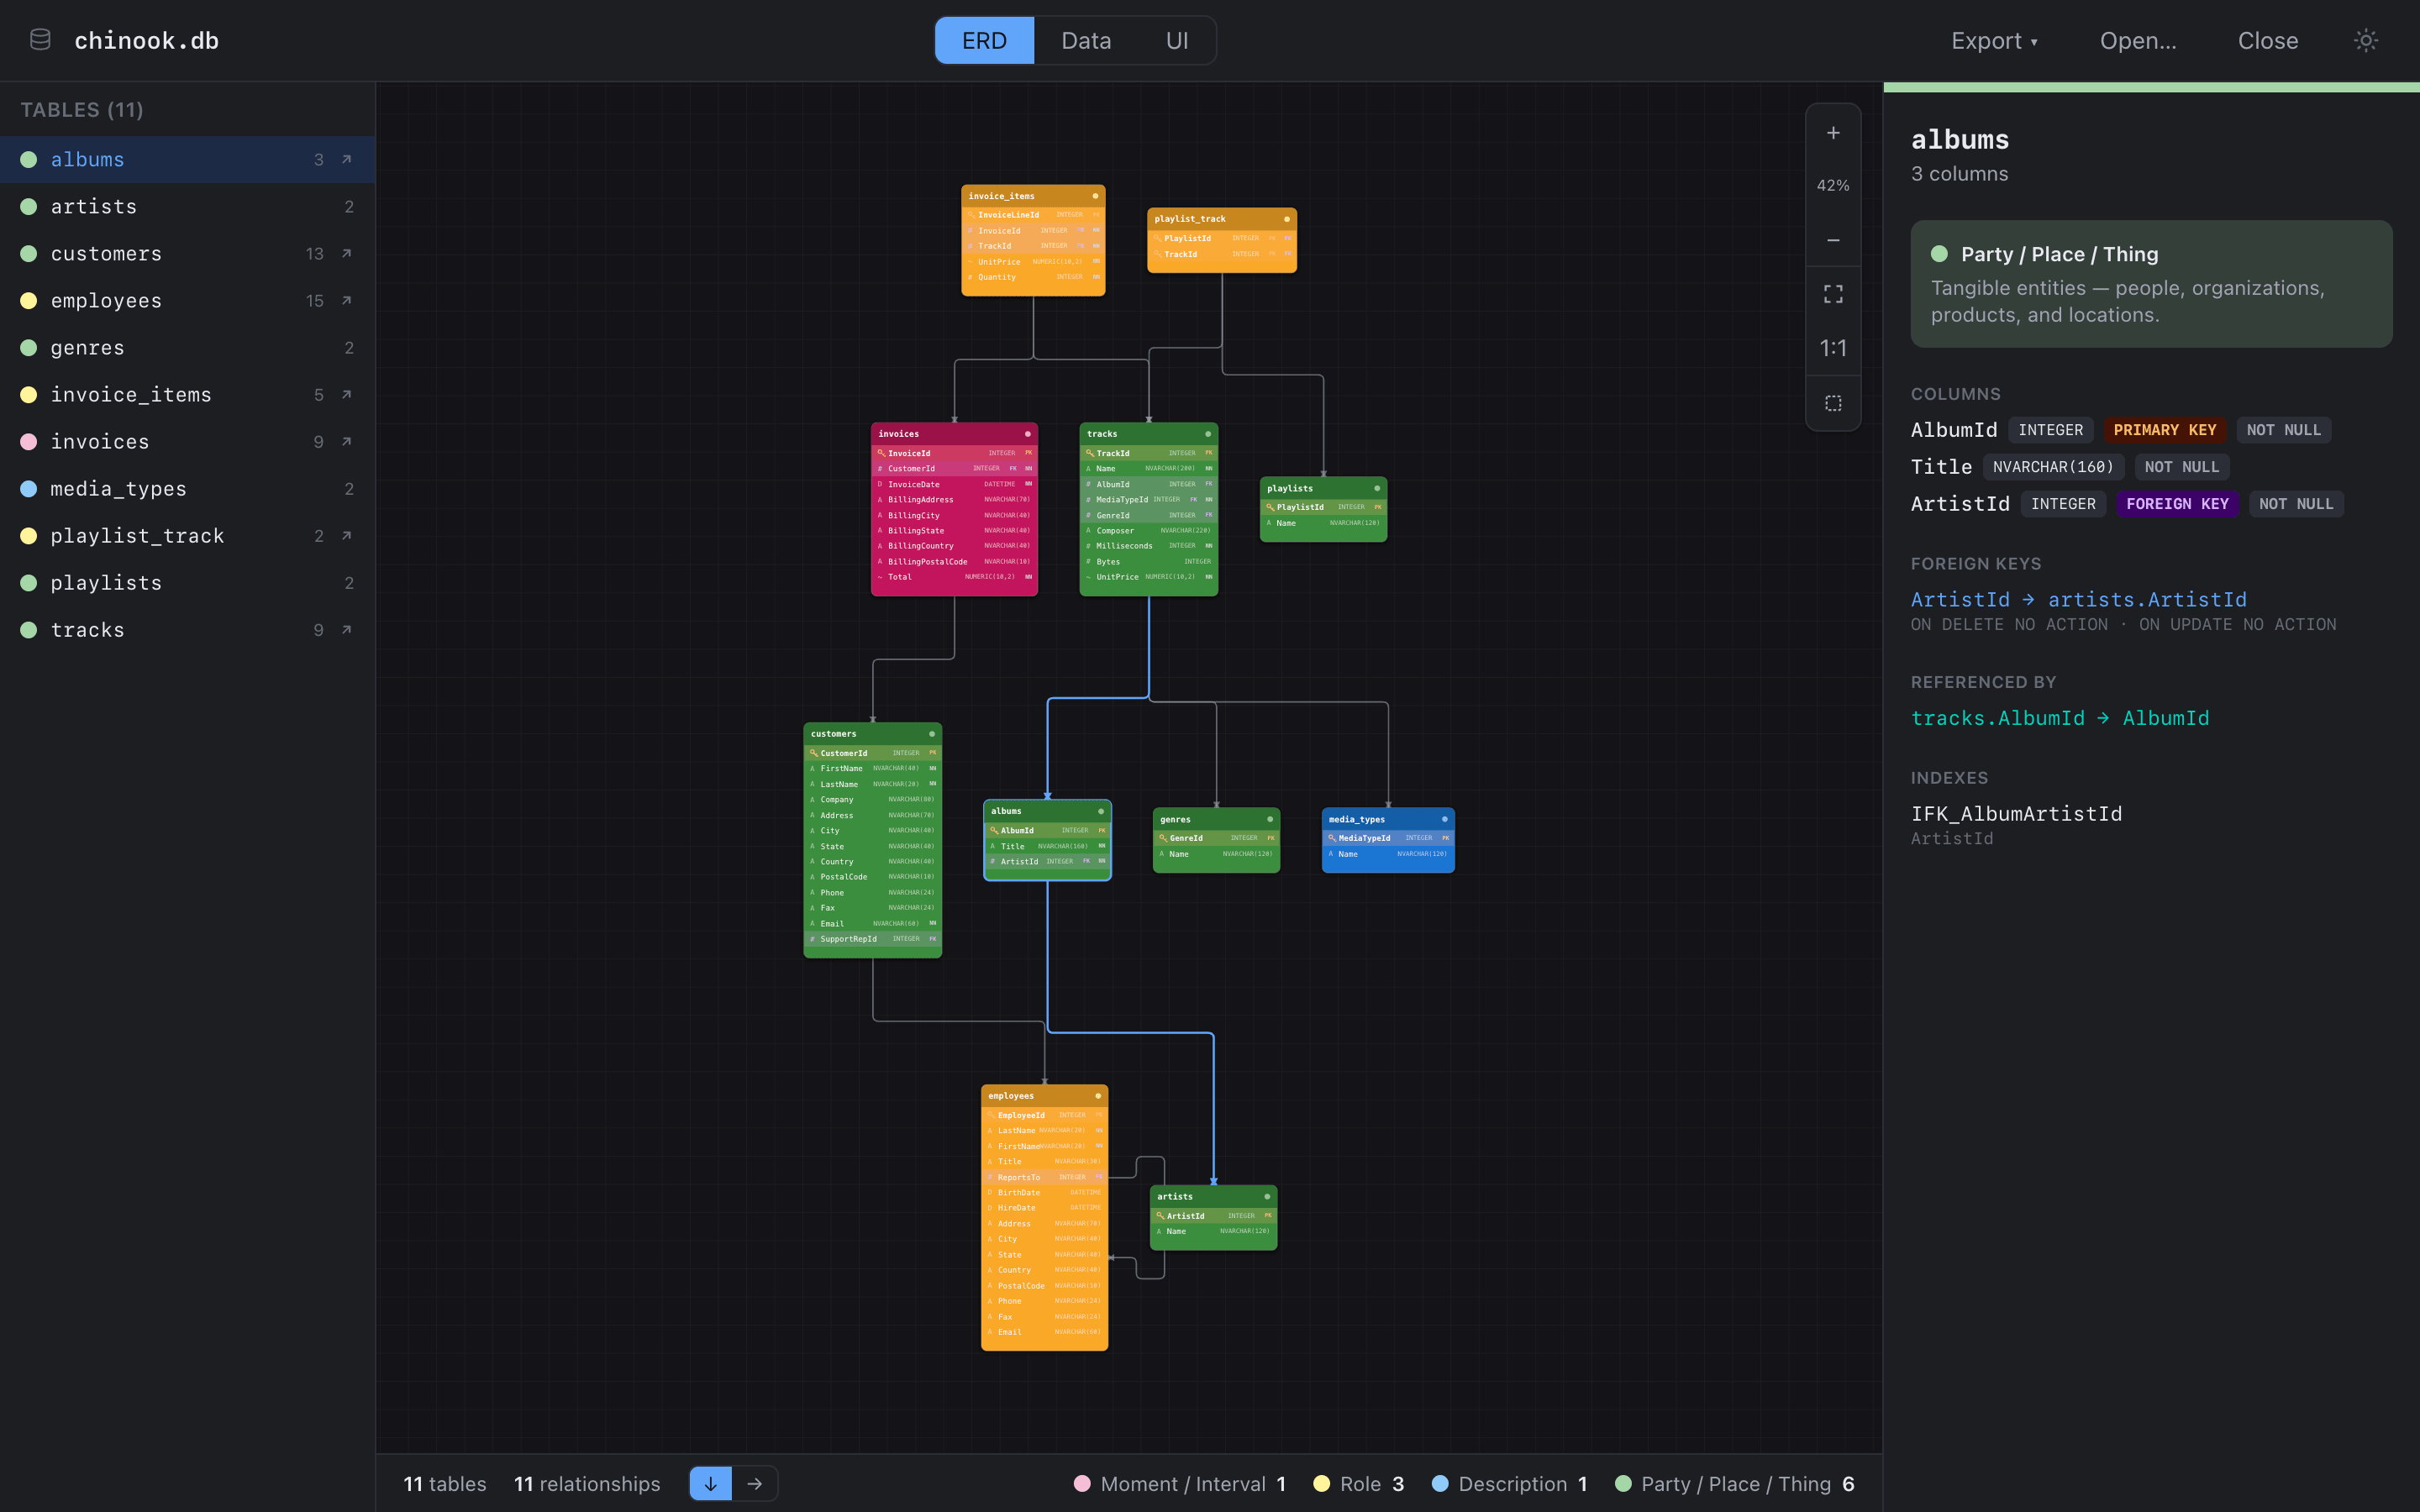Click the FOREIGN KEY badge on ArtistId
The height and width of the screenshot is (1512, 2420).
coord(2177,504)
